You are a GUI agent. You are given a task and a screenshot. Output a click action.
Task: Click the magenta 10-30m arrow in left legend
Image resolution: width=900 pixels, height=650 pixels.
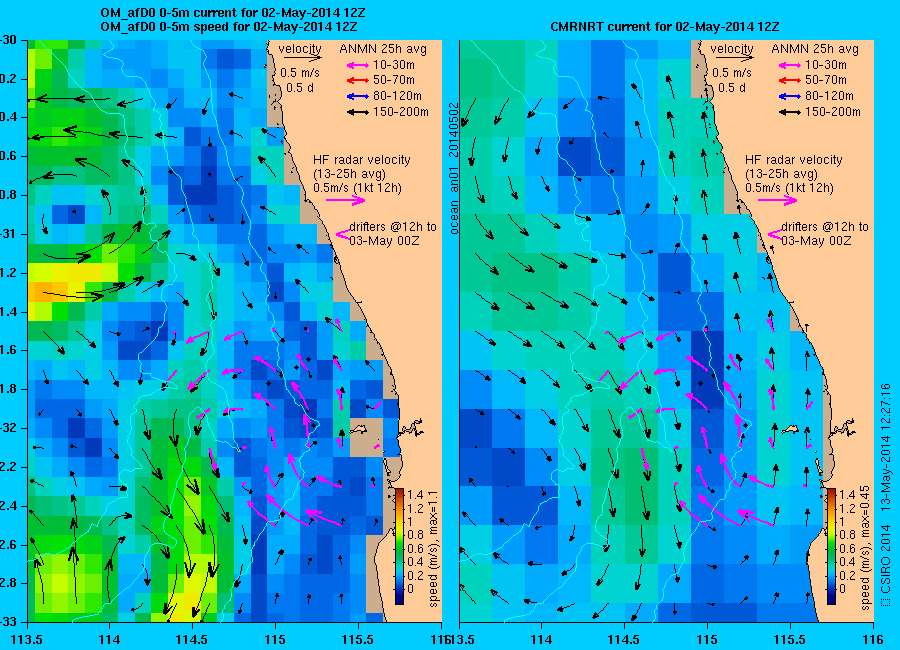358,65
